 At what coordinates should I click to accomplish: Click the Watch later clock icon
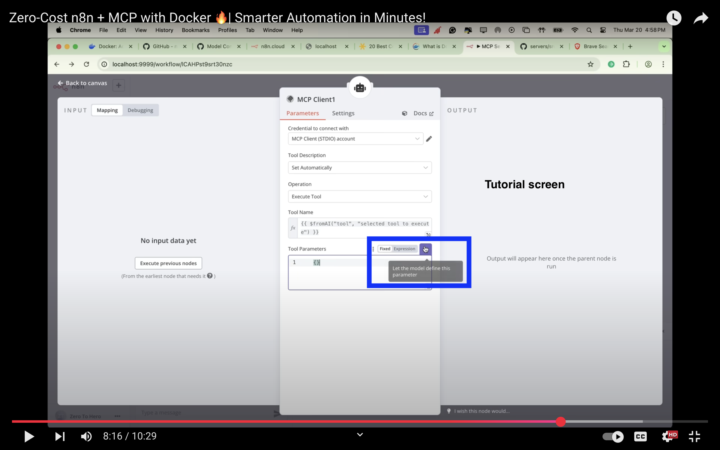(674, 18)
